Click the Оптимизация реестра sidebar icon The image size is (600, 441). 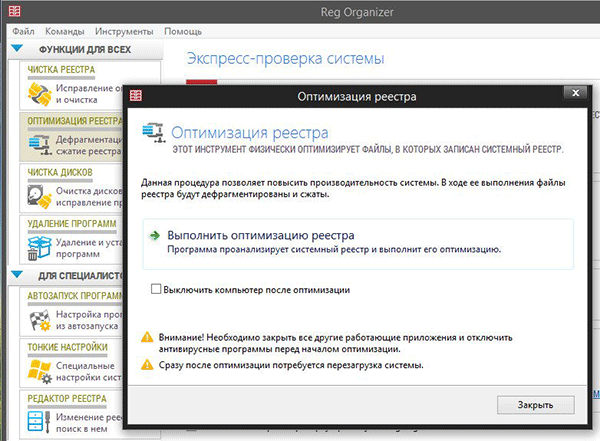40,145
